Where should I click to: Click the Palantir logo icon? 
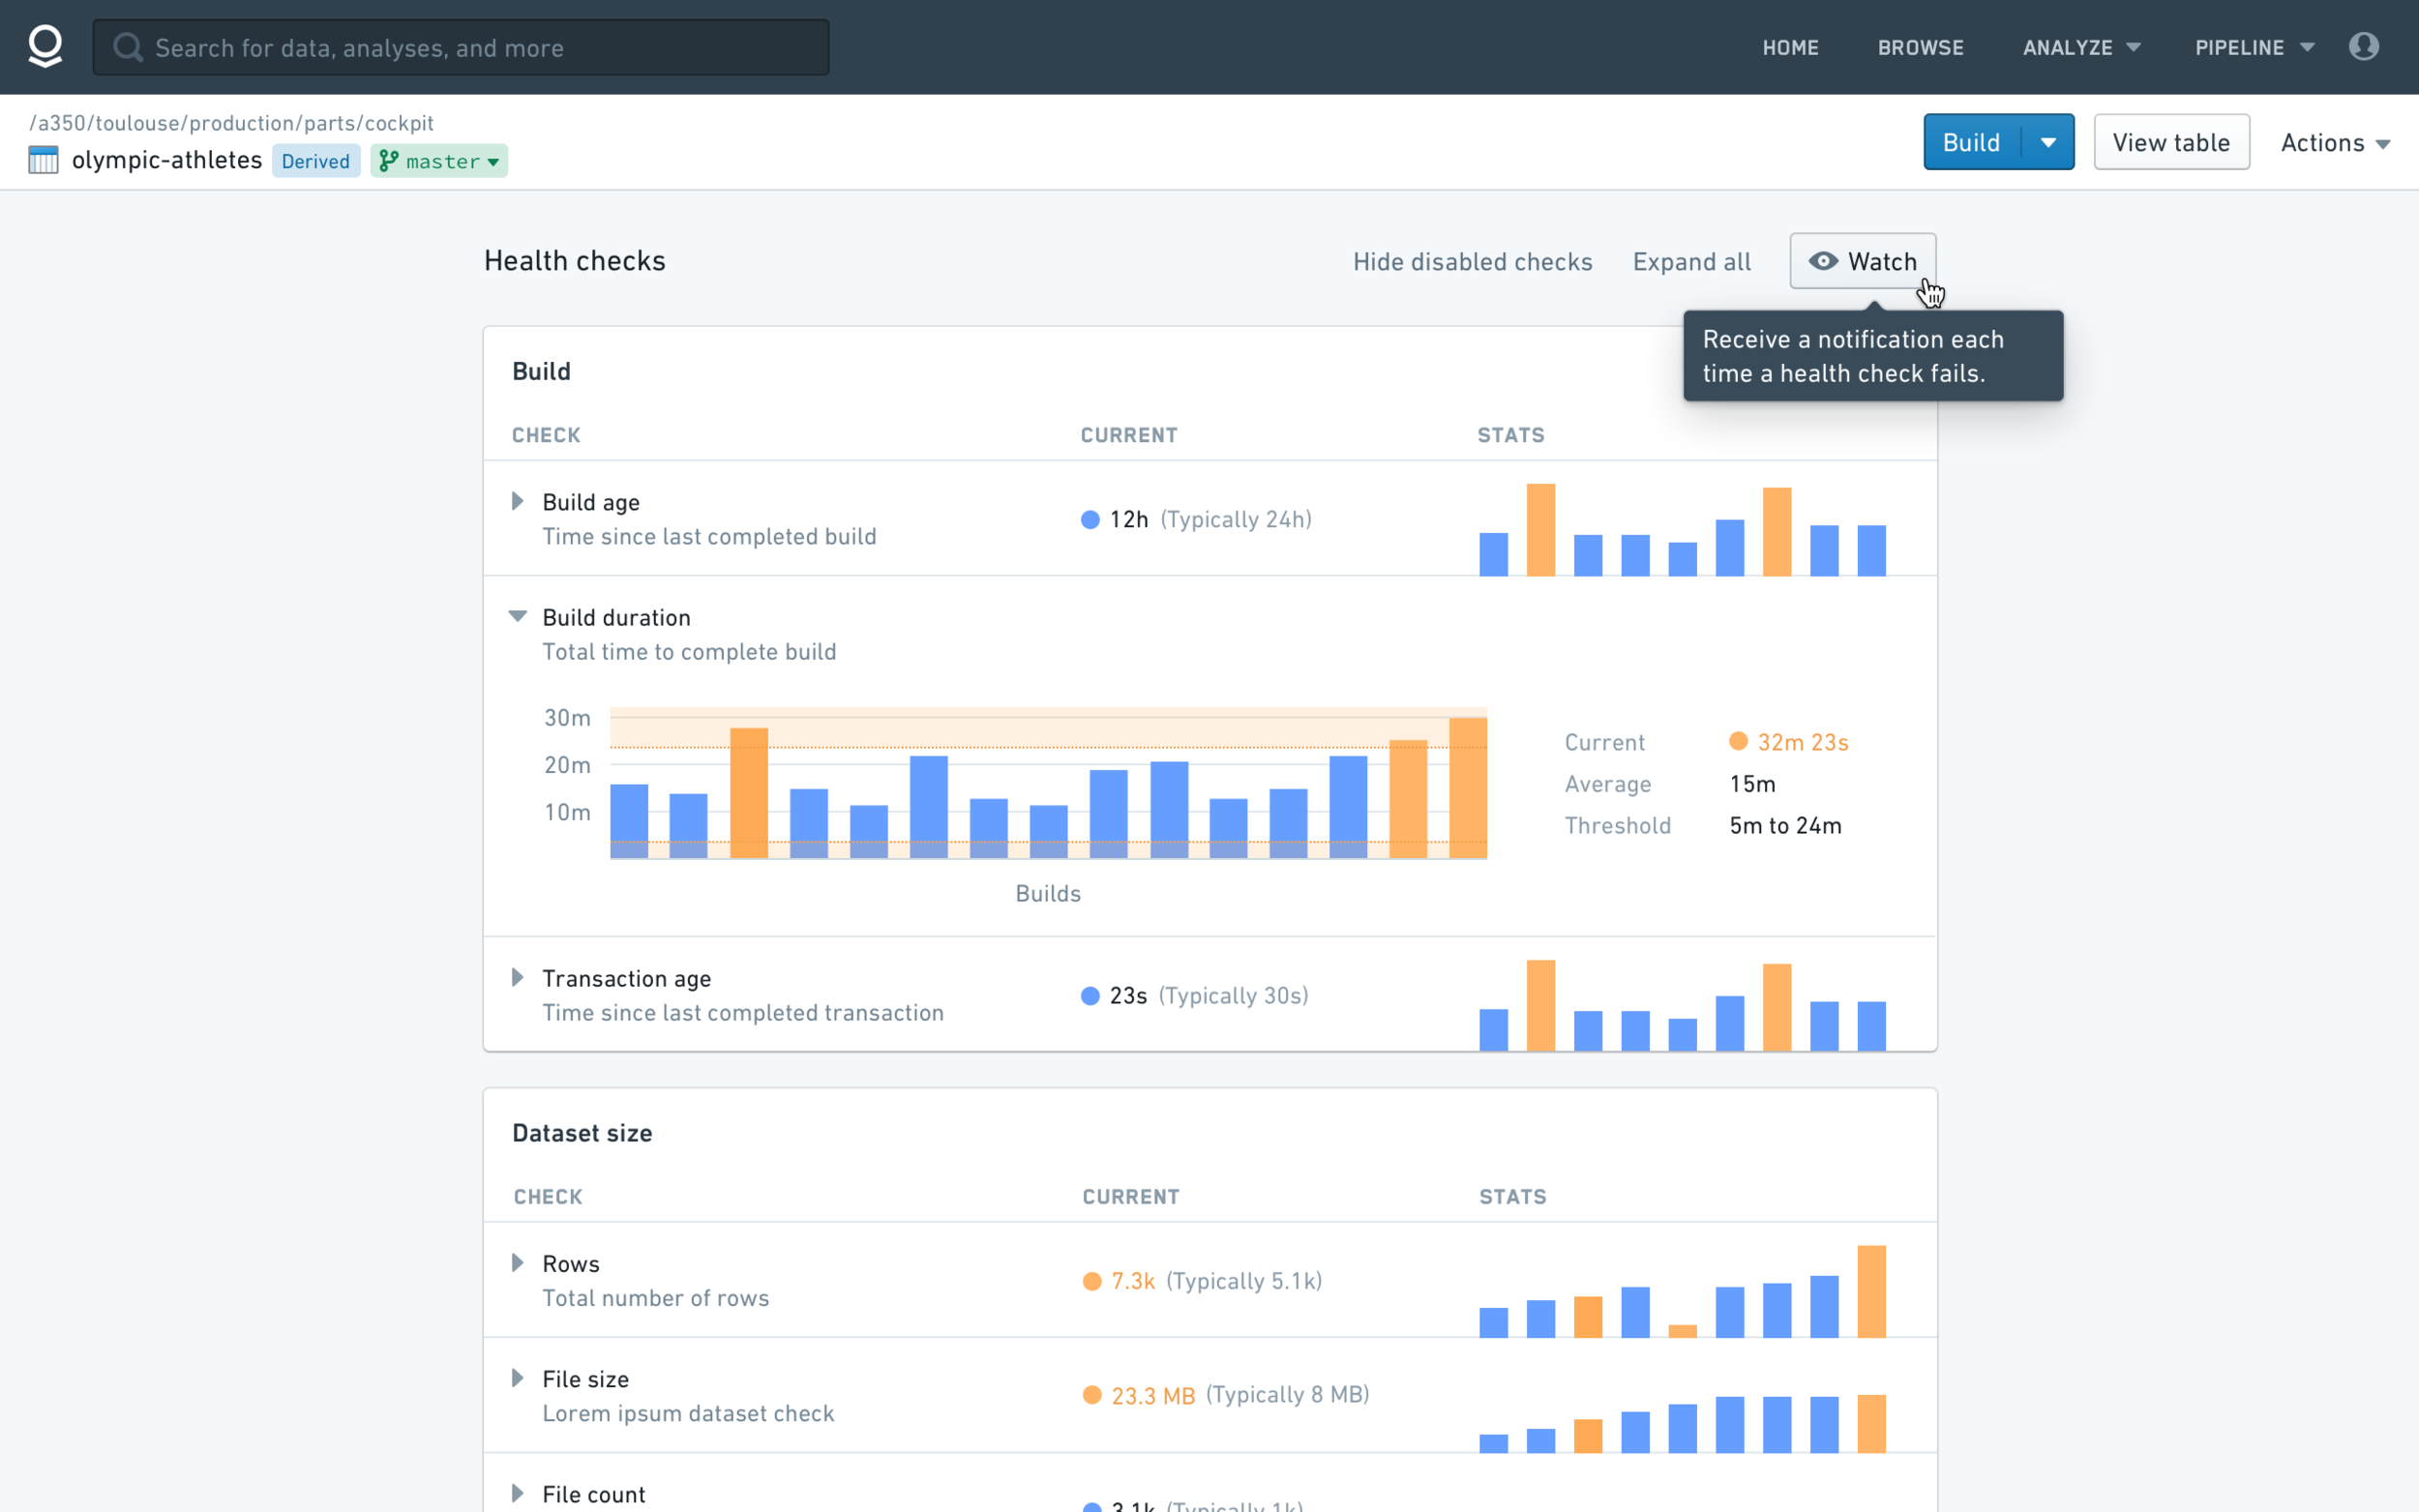(x=45, y=47)
